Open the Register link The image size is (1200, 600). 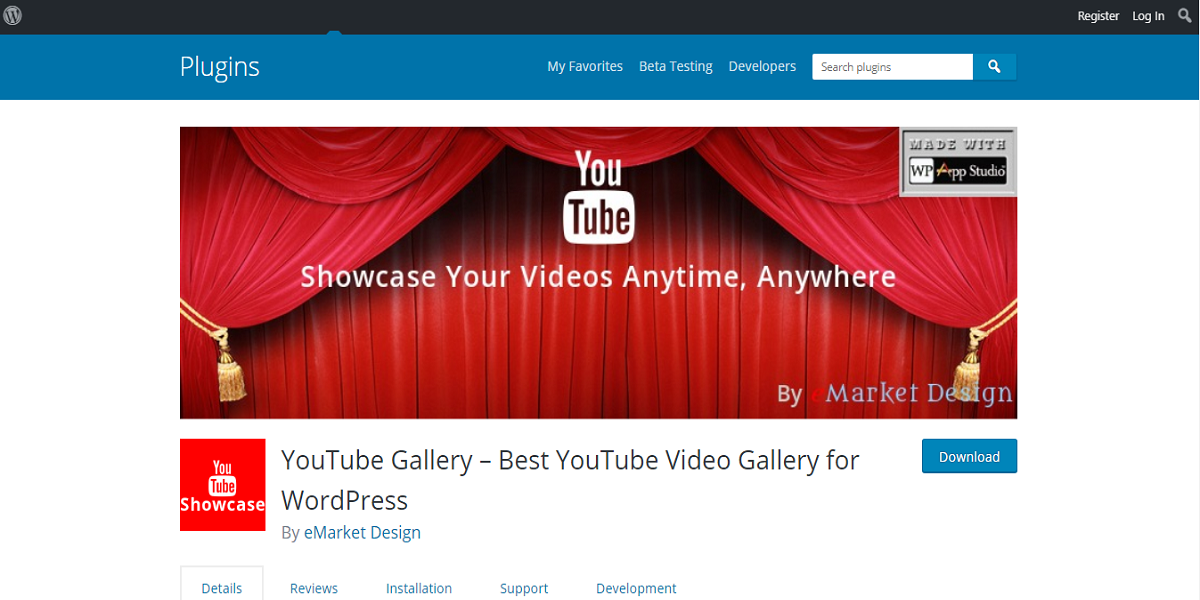(x=1098, y=16)
